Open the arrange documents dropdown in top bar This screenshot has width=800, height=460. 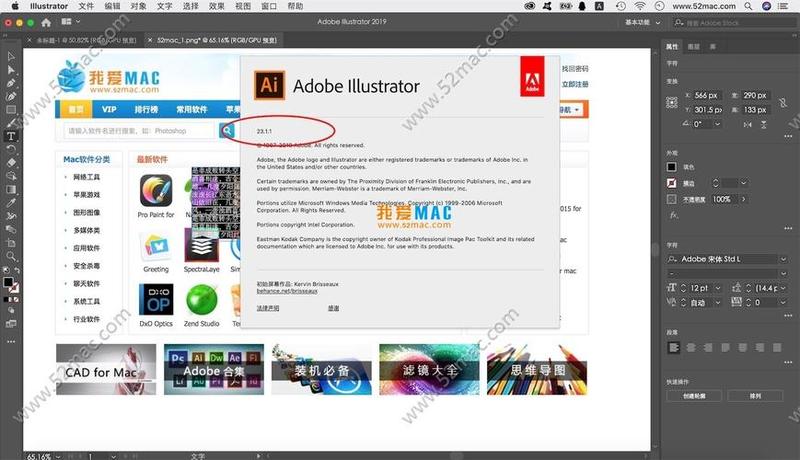71,22
